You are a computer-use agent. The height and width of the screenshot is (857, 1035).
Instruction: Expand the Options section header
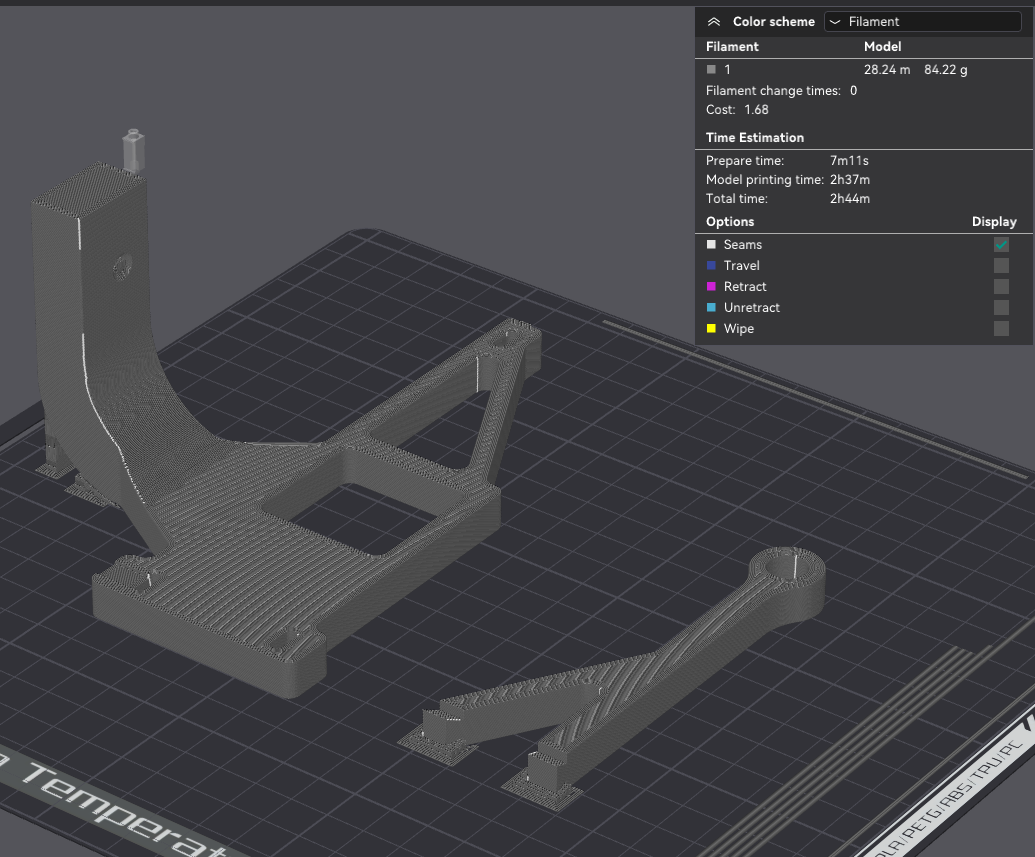(730, 221)
